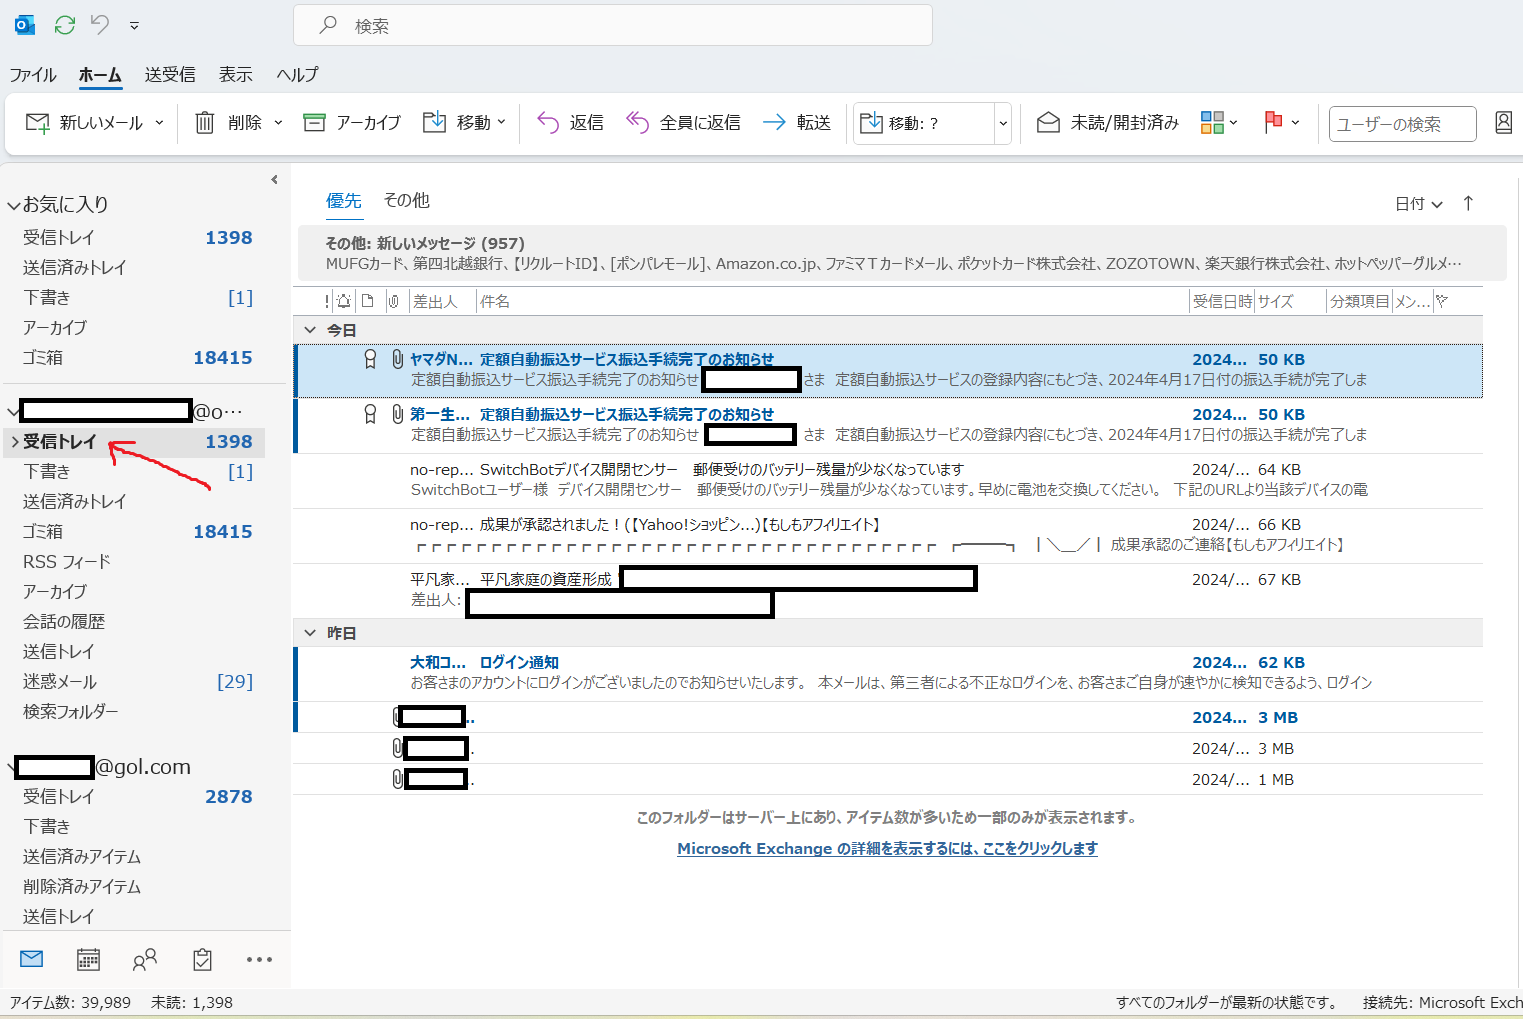Collapse the 今日 message group
Screen dimensions: 1523x1019
[310, 329]
